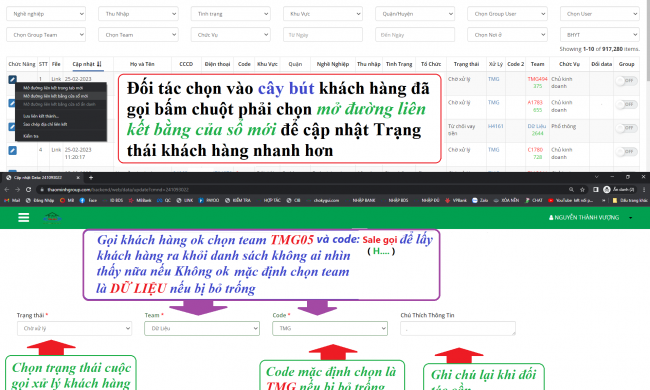This screenshot has width=650, height=390.
Task: Reload the page with the browser refresh icon
Action: point(28,189)
